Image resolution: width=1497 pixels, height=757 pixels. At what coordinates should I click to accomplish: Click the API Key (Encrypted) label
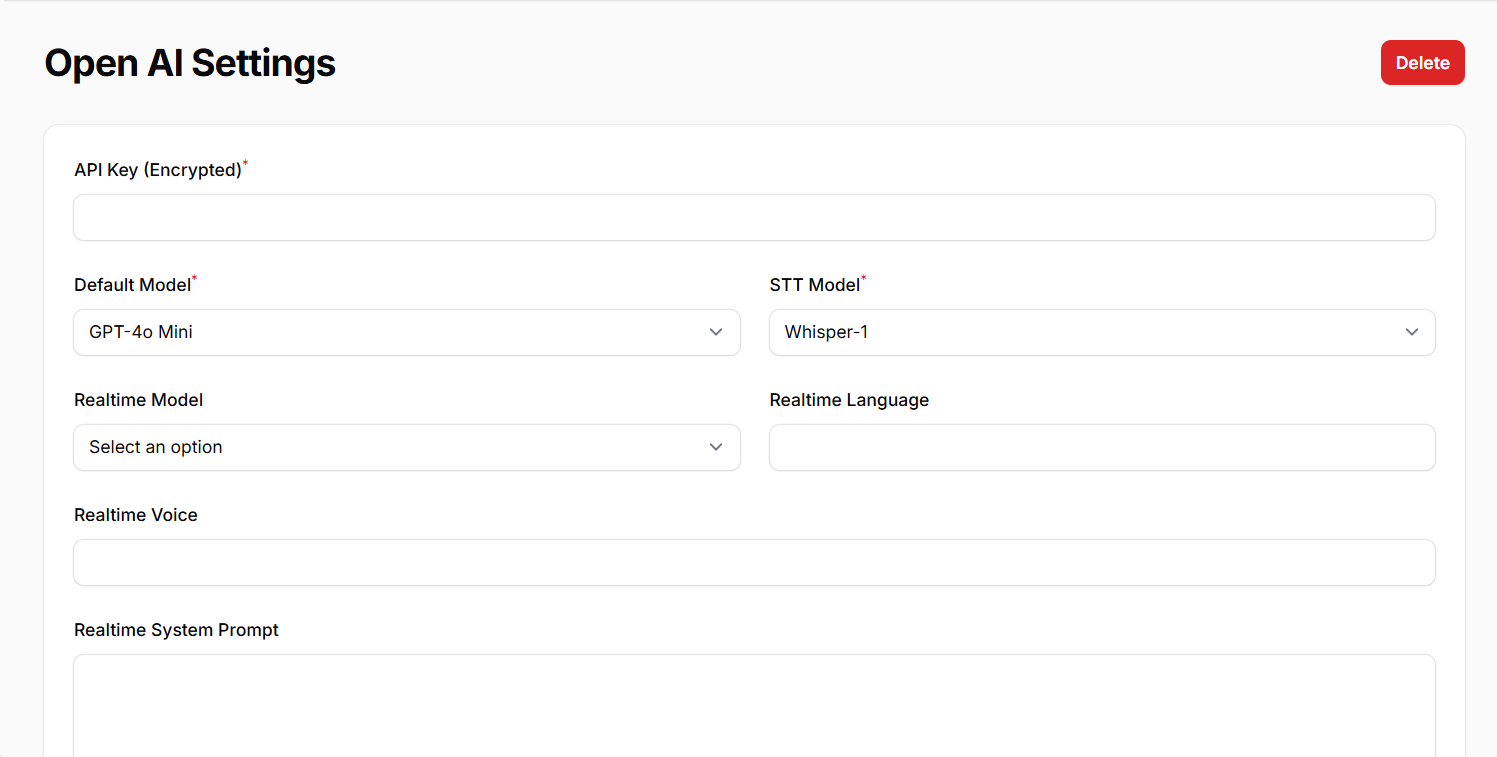[157, 169]
